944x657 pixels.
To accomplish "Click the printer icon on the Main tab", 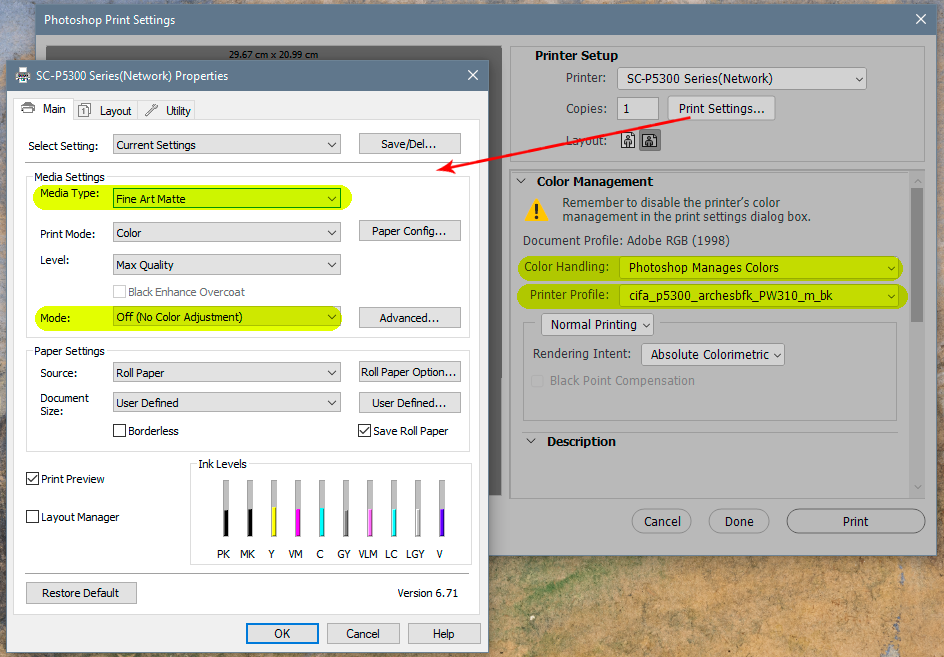I will pyautogui.click(x=28, y=108).
